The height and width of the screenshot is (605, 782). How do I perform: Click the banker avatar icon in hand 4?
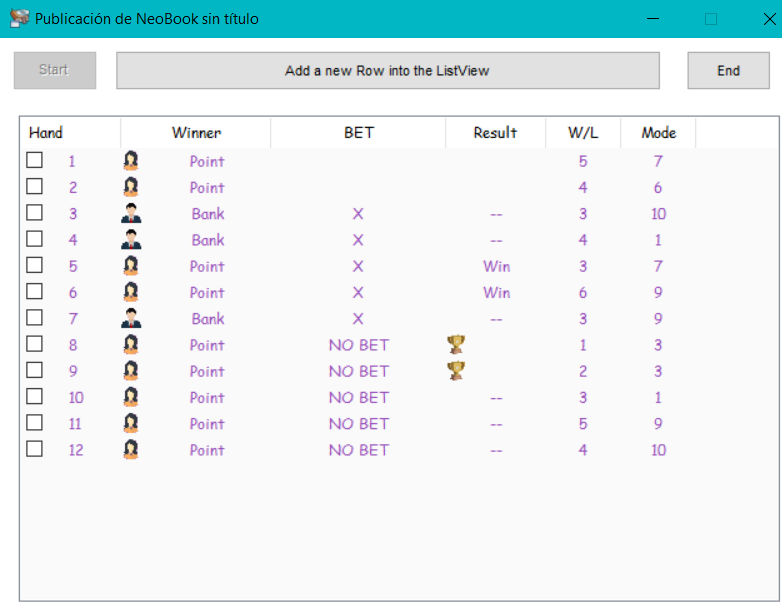(x=131, y=239)
